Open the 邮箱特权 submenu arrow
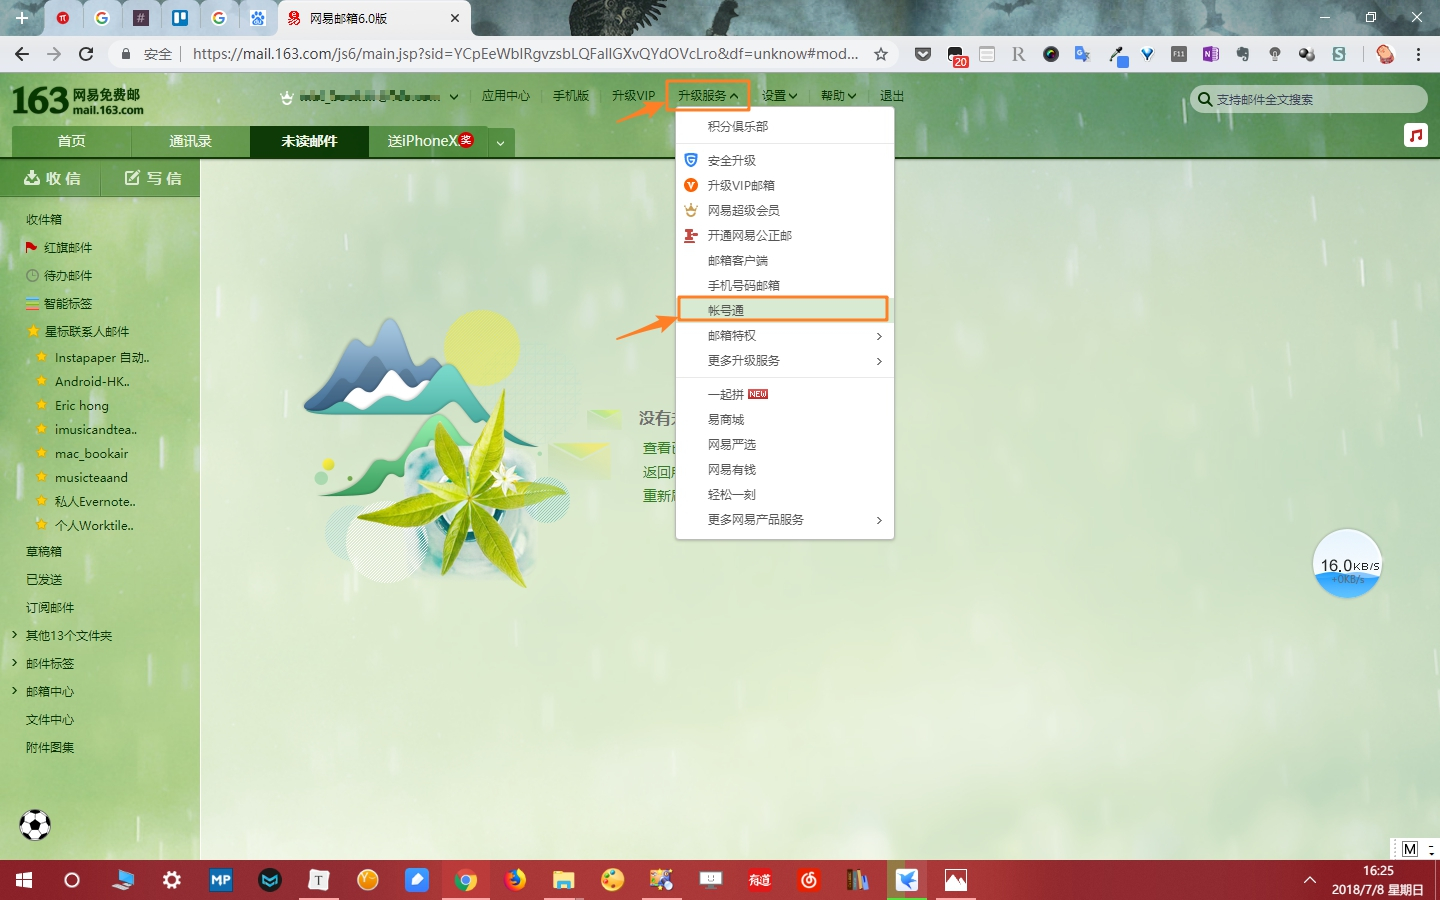The height and width of the screenshot is (900, 1440). click(879, 336)
